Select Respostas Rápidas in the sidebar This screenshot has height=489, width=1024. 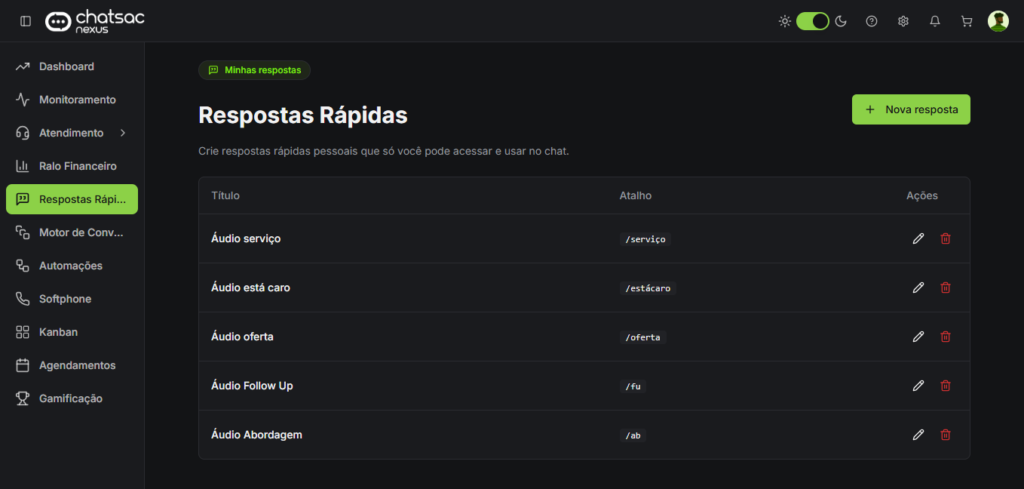point(72,199)
